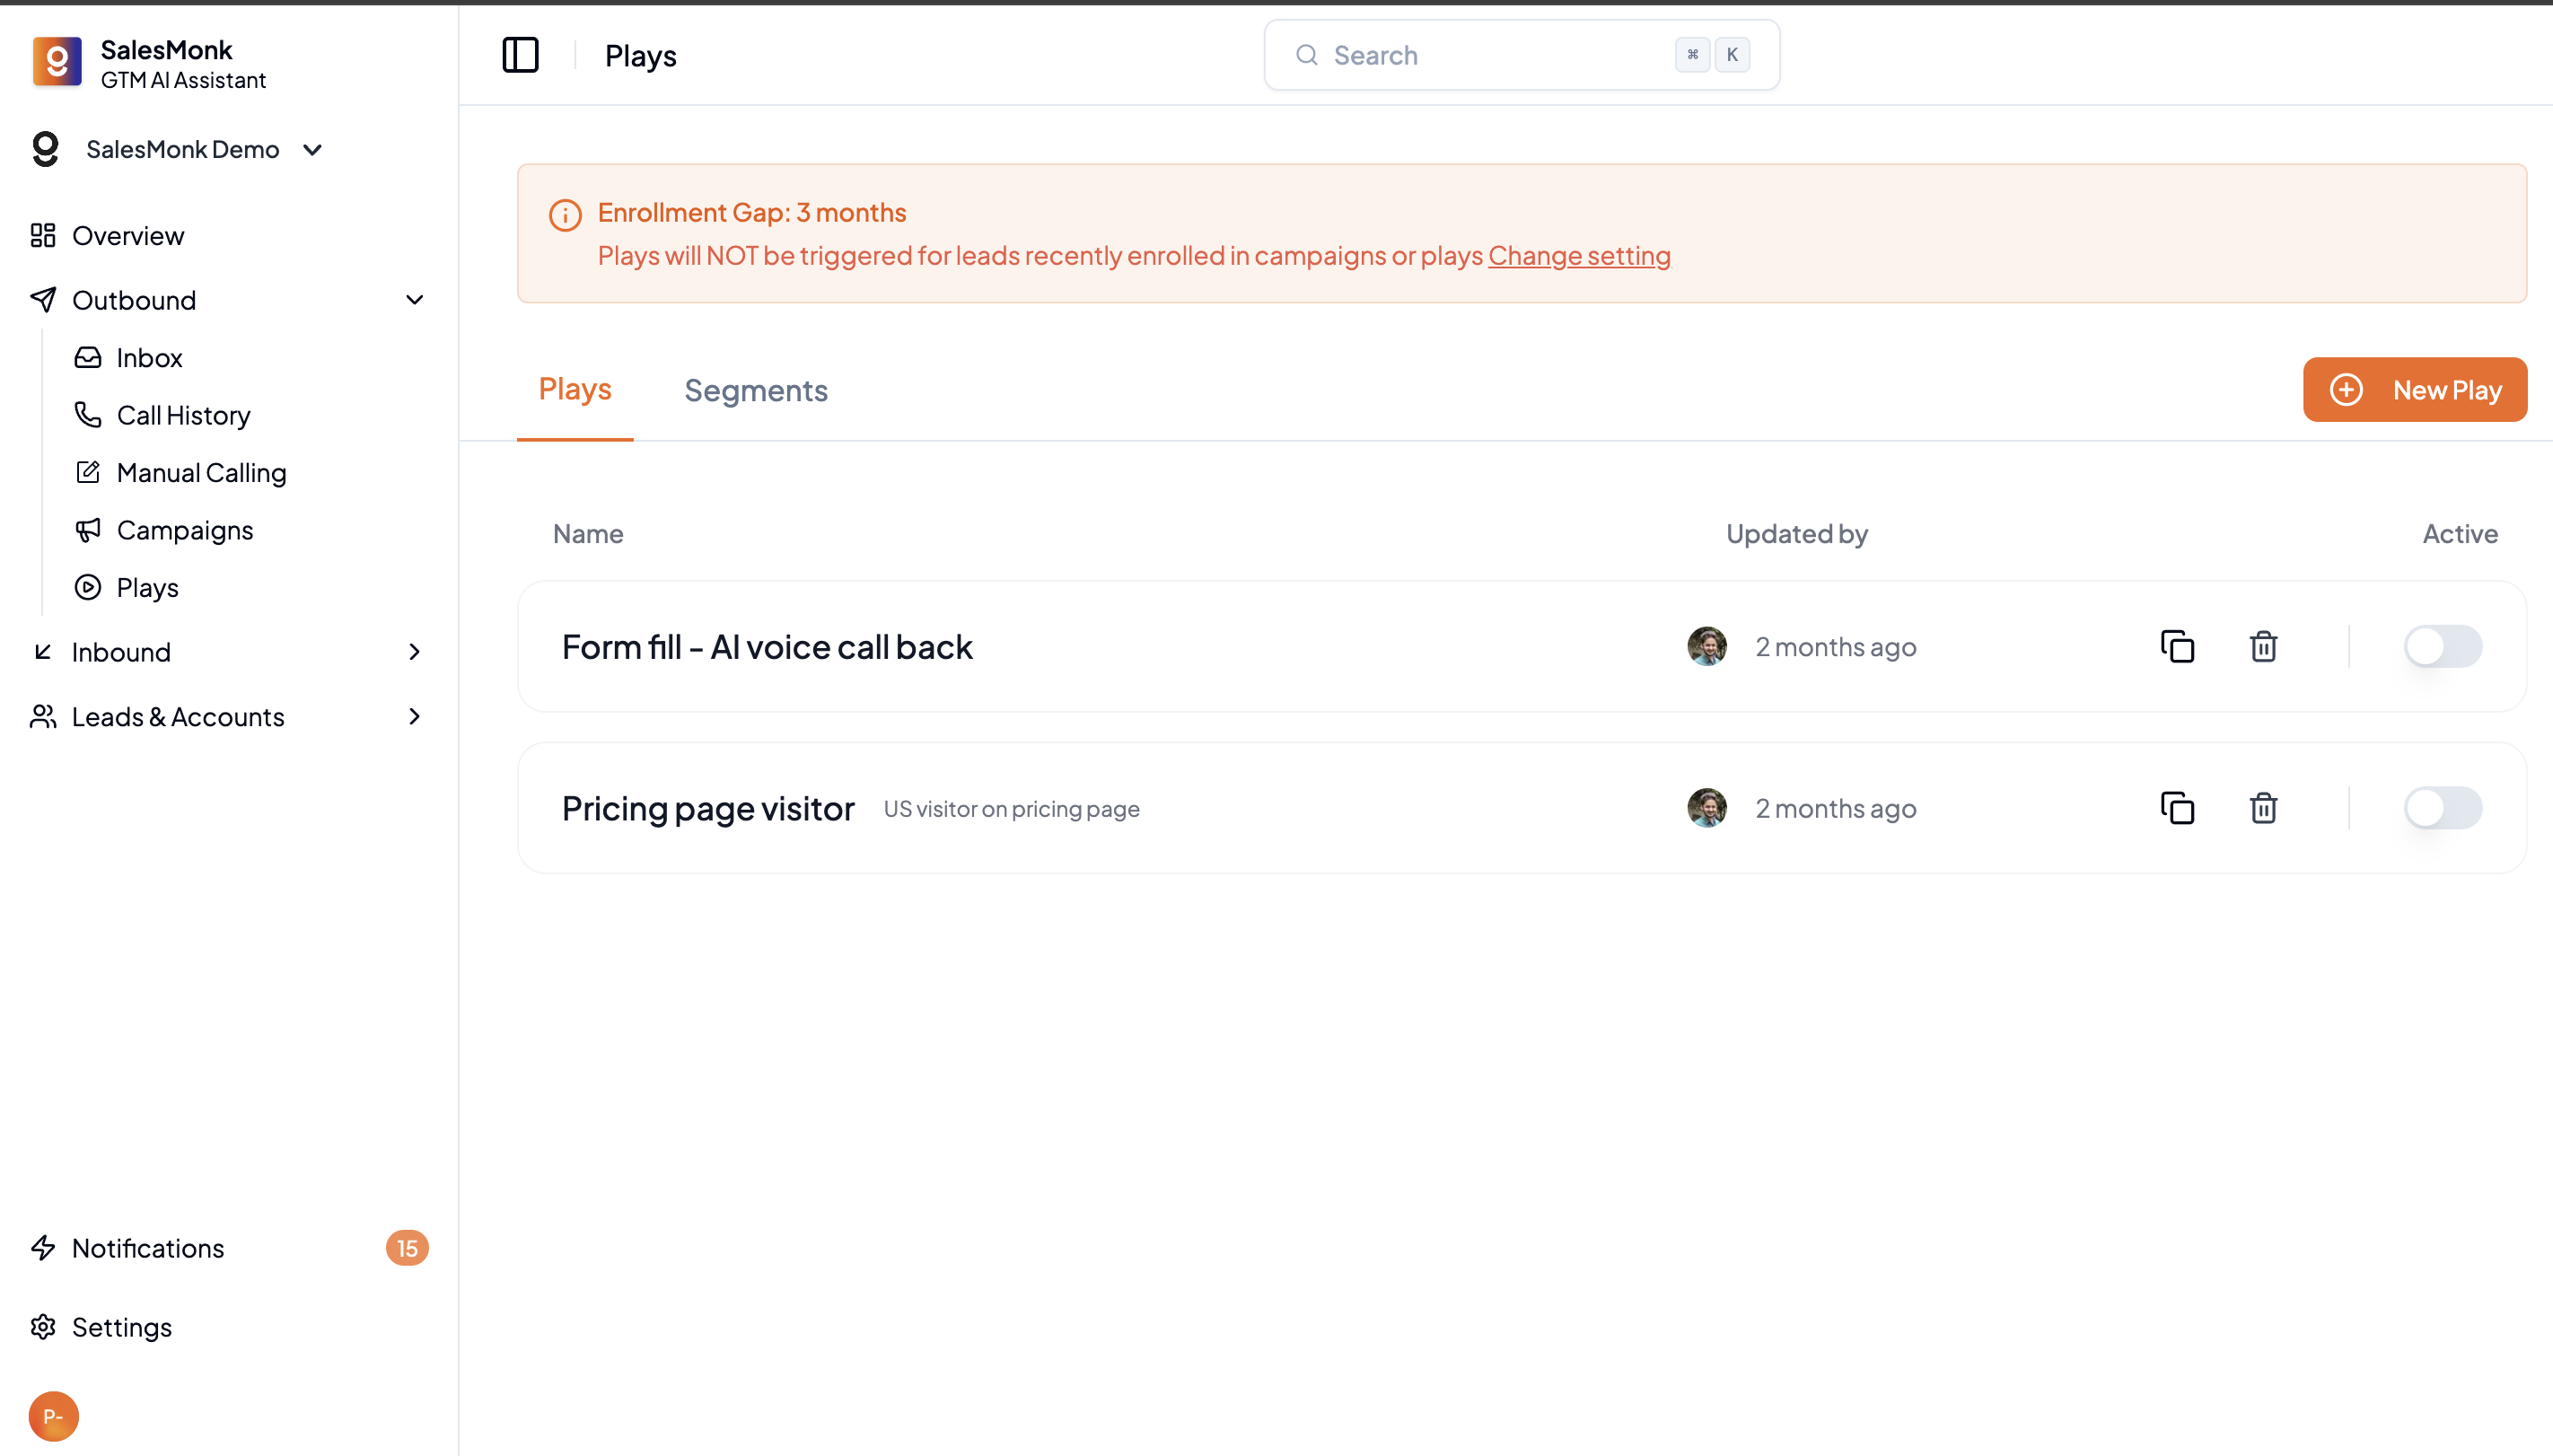Select the Plays tab
The width and height of the screenshot is (2553, 1456).
[574, 389]
